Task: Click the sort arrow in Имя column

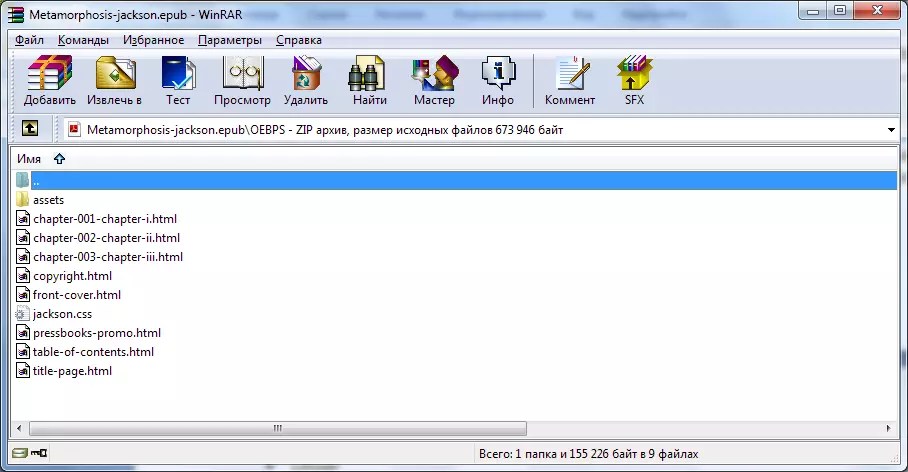Action: (60, 159)
